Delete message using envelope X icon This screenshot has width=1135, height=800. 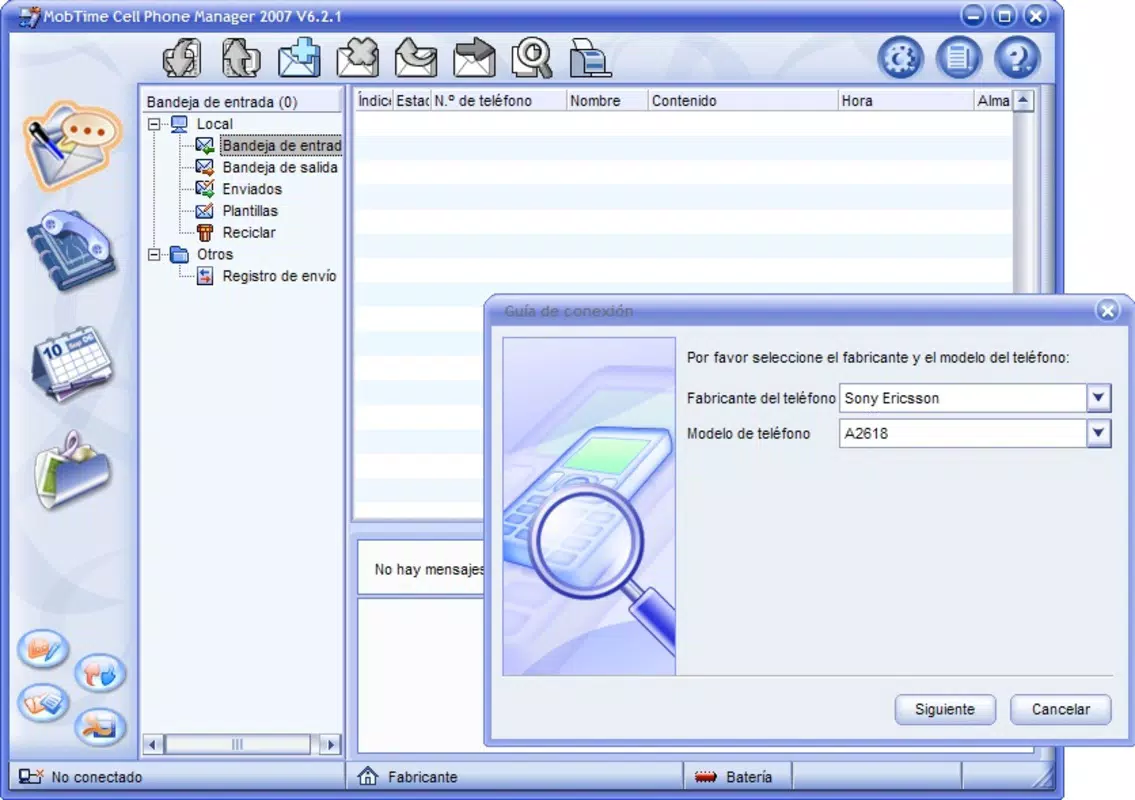click(x=358, y=58)
